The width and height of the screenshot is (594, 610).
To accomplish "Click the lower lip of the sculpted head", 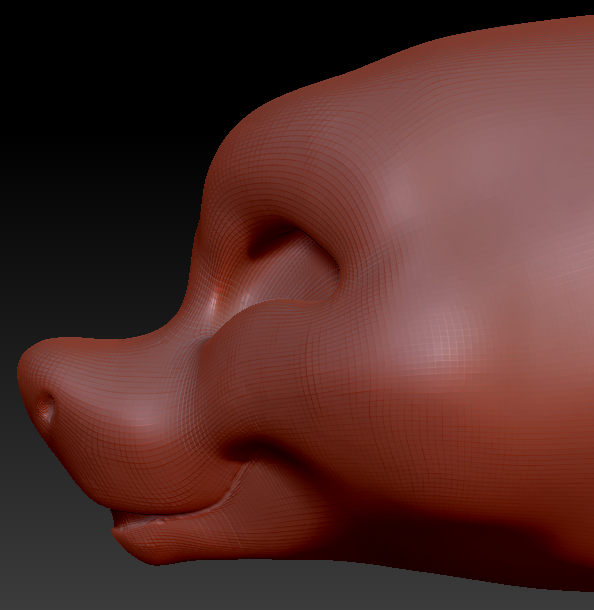I will coord(167,539).
